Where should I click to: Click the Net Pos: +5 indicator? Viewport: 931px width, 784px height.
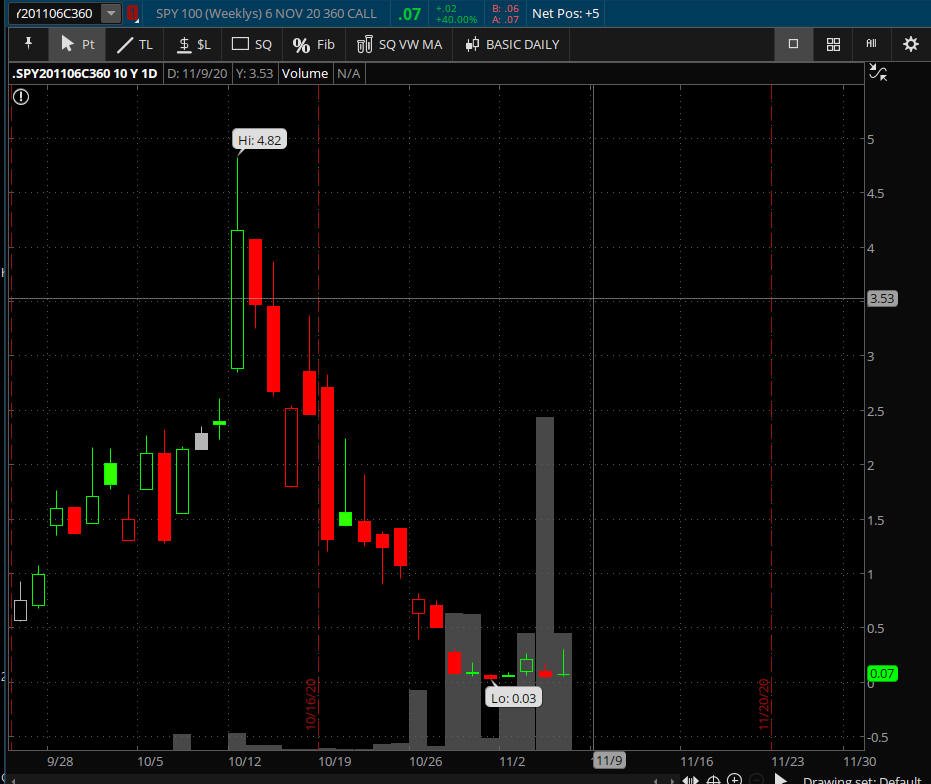[x=565, y=14]
